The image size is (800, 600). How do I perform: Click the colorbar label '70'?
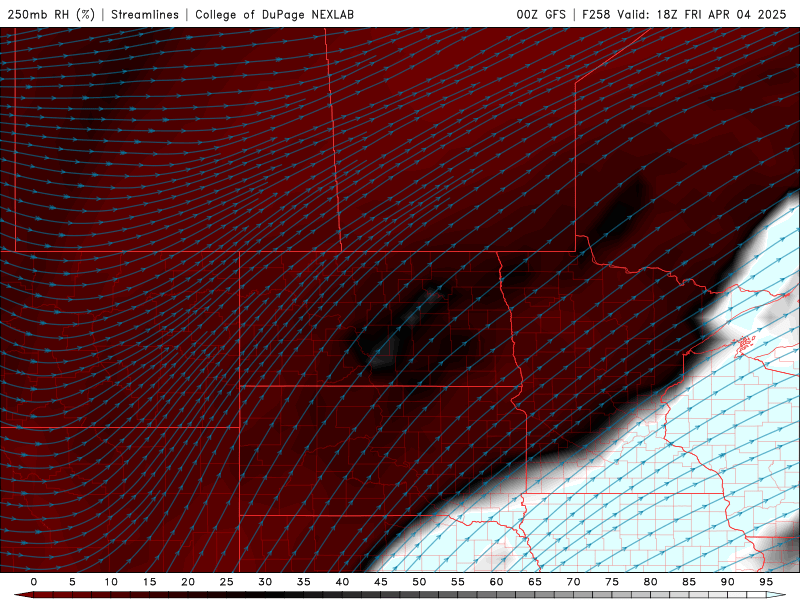pos(573,582)
